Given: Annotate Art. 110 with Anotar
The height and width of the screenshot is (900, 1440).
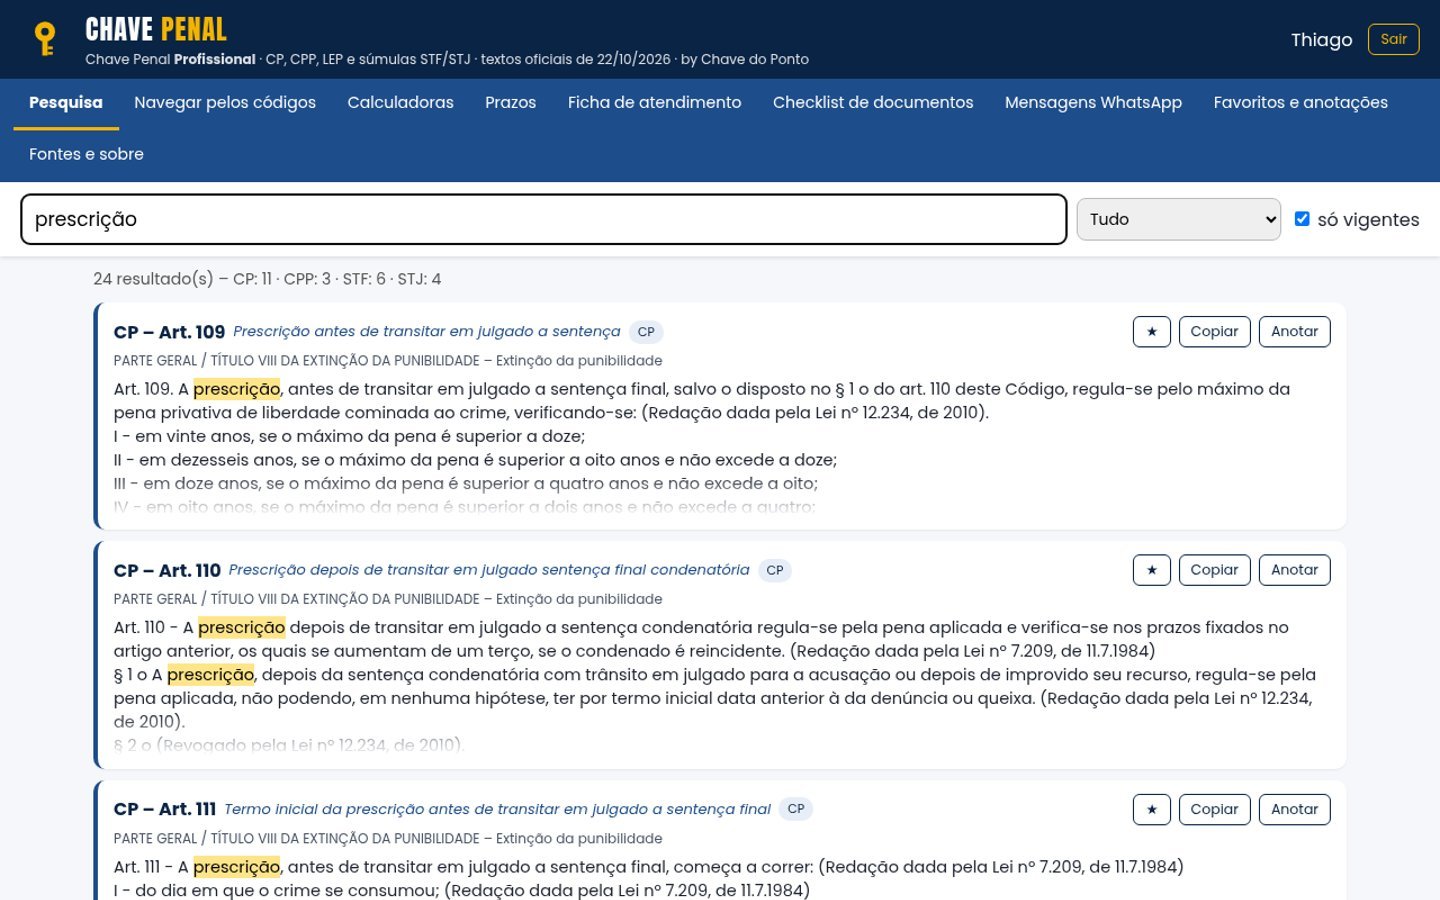Looking at the screenshot, I should (1294, 570).
